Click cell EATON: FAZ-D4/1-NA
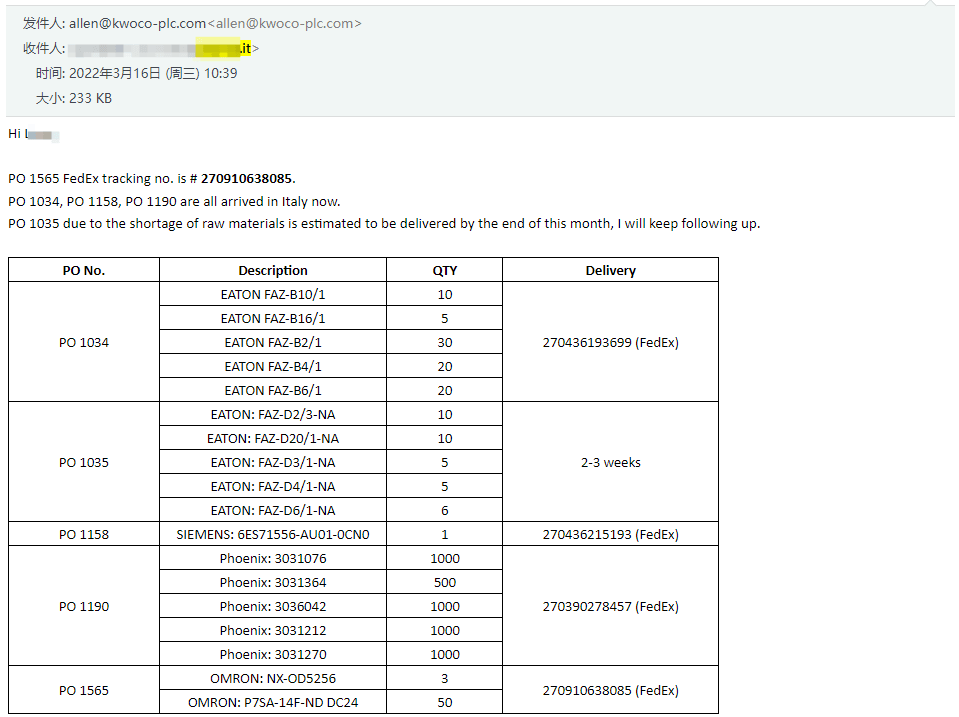 click(x=273, y=486)
